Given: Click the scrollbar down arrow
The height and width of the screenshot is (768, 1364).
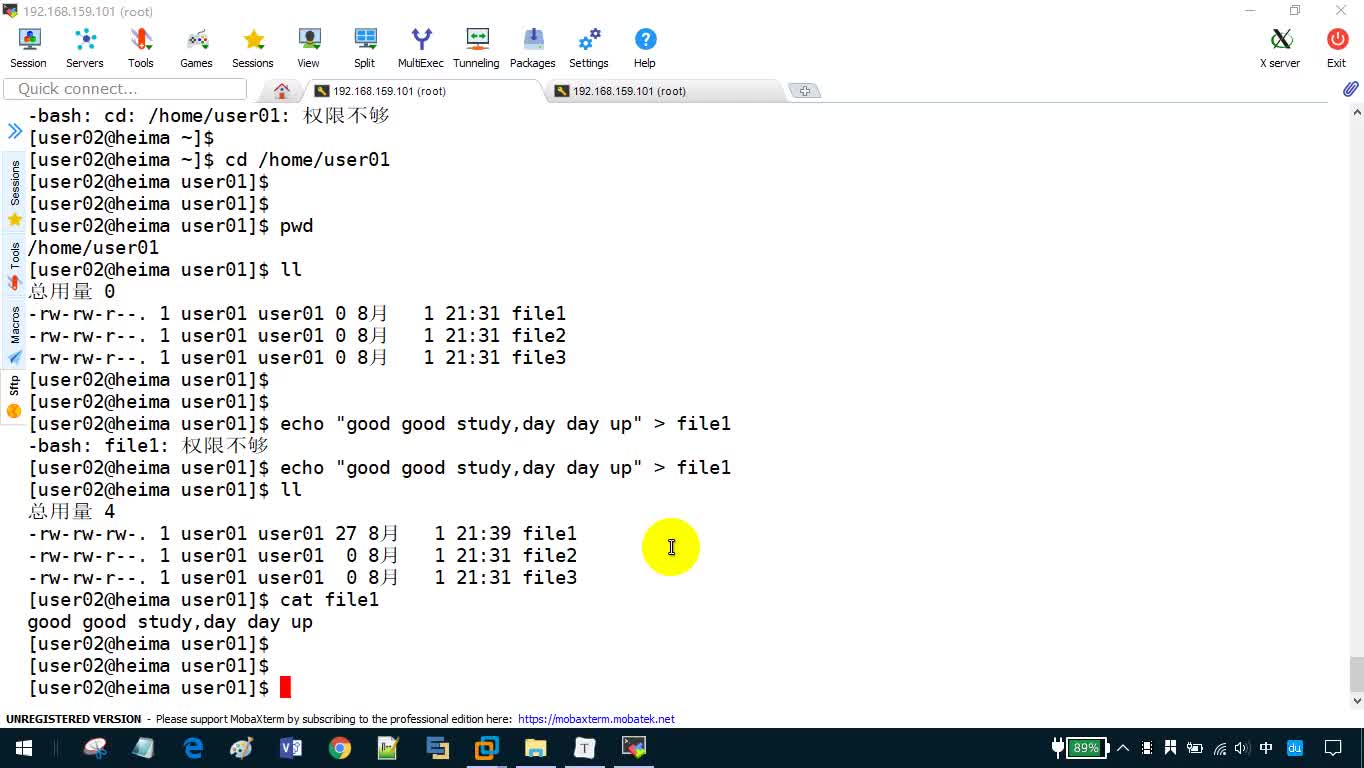Looking at the screenshot, I should click(1356, 701).
